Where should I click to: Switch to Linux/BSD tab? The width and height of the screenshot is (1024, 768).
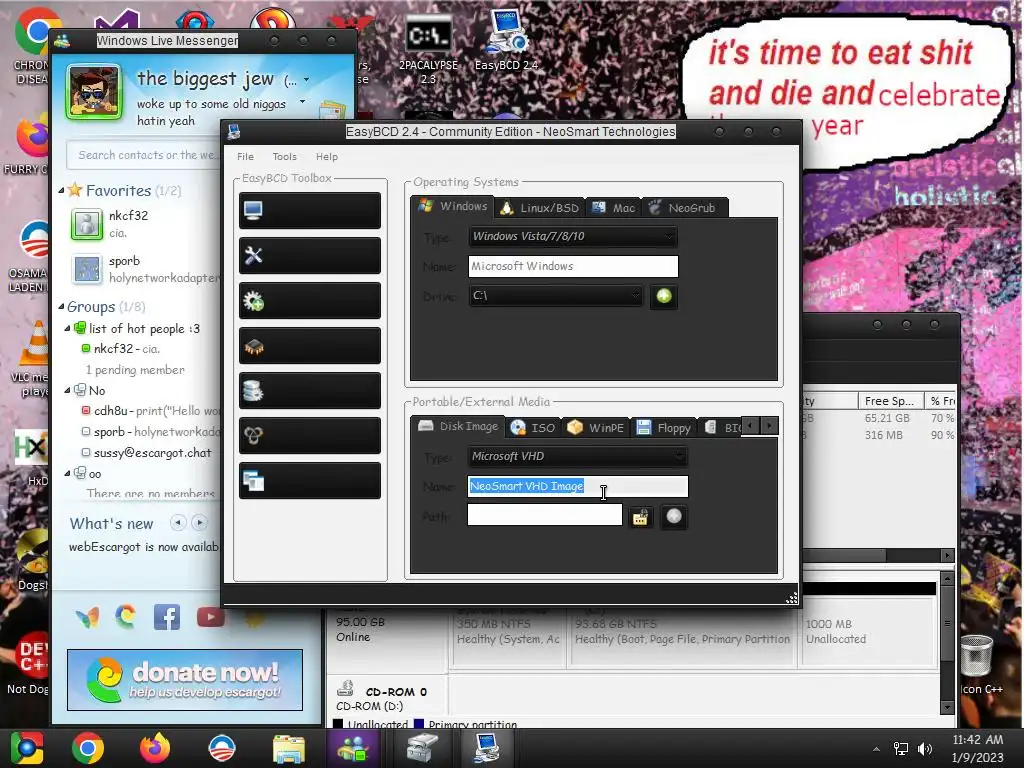pyautogui.click(x=541, y=208)
